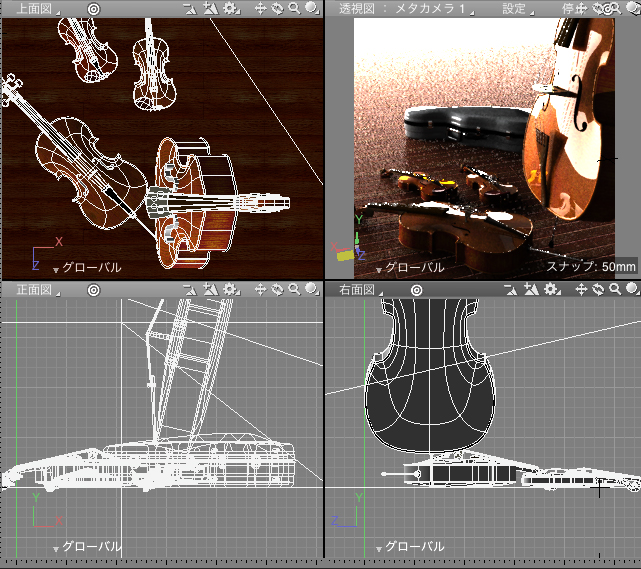Click the triangle-star icon in 上面図 header
Screen dimensions: 641x569
pyautogui.click(x=211, y=8)
